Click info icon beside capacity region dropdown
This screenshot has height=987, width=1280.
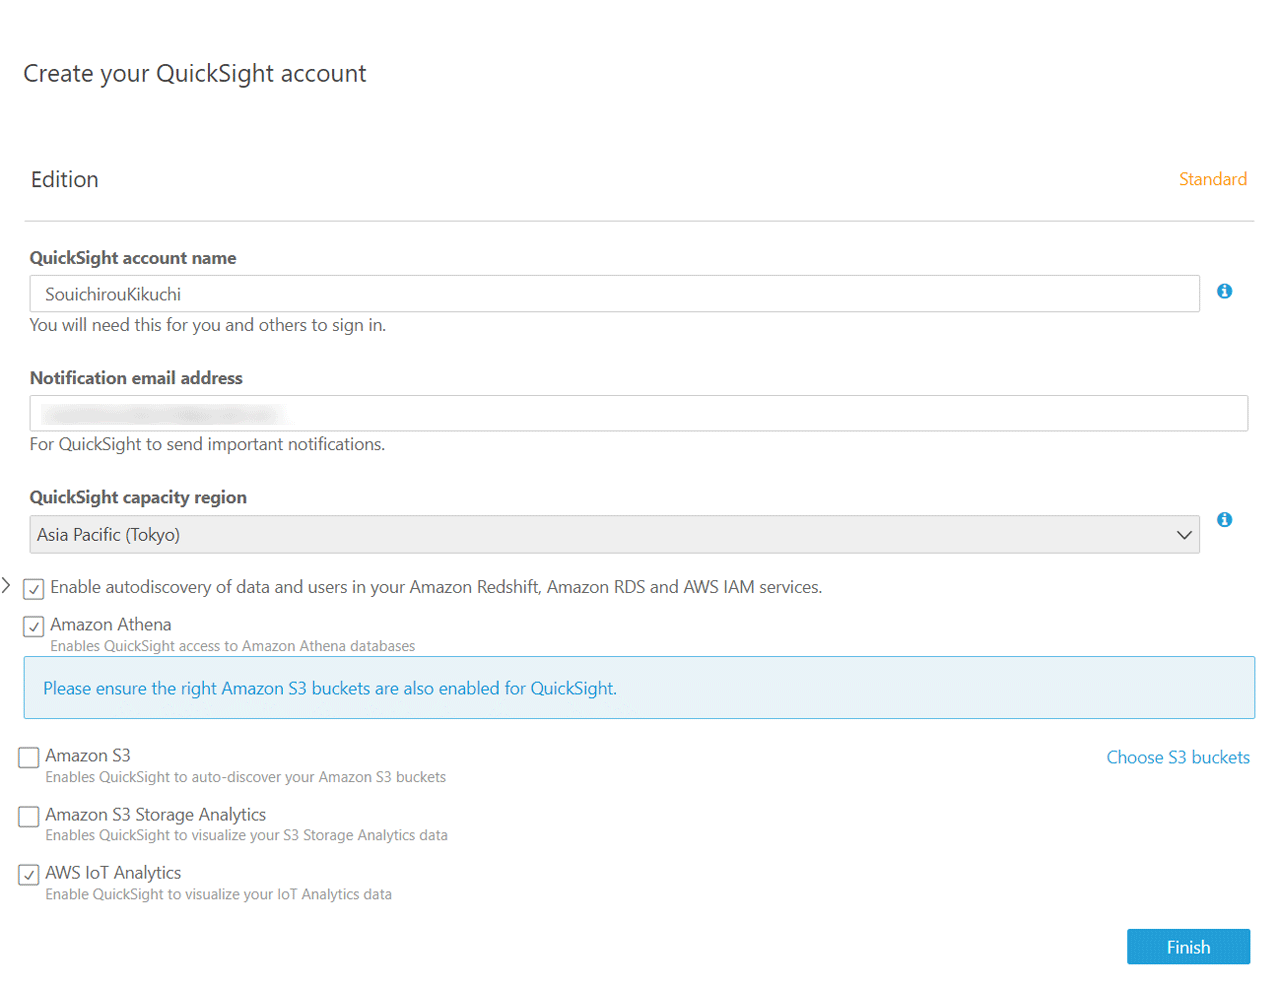click(1224, 519)
